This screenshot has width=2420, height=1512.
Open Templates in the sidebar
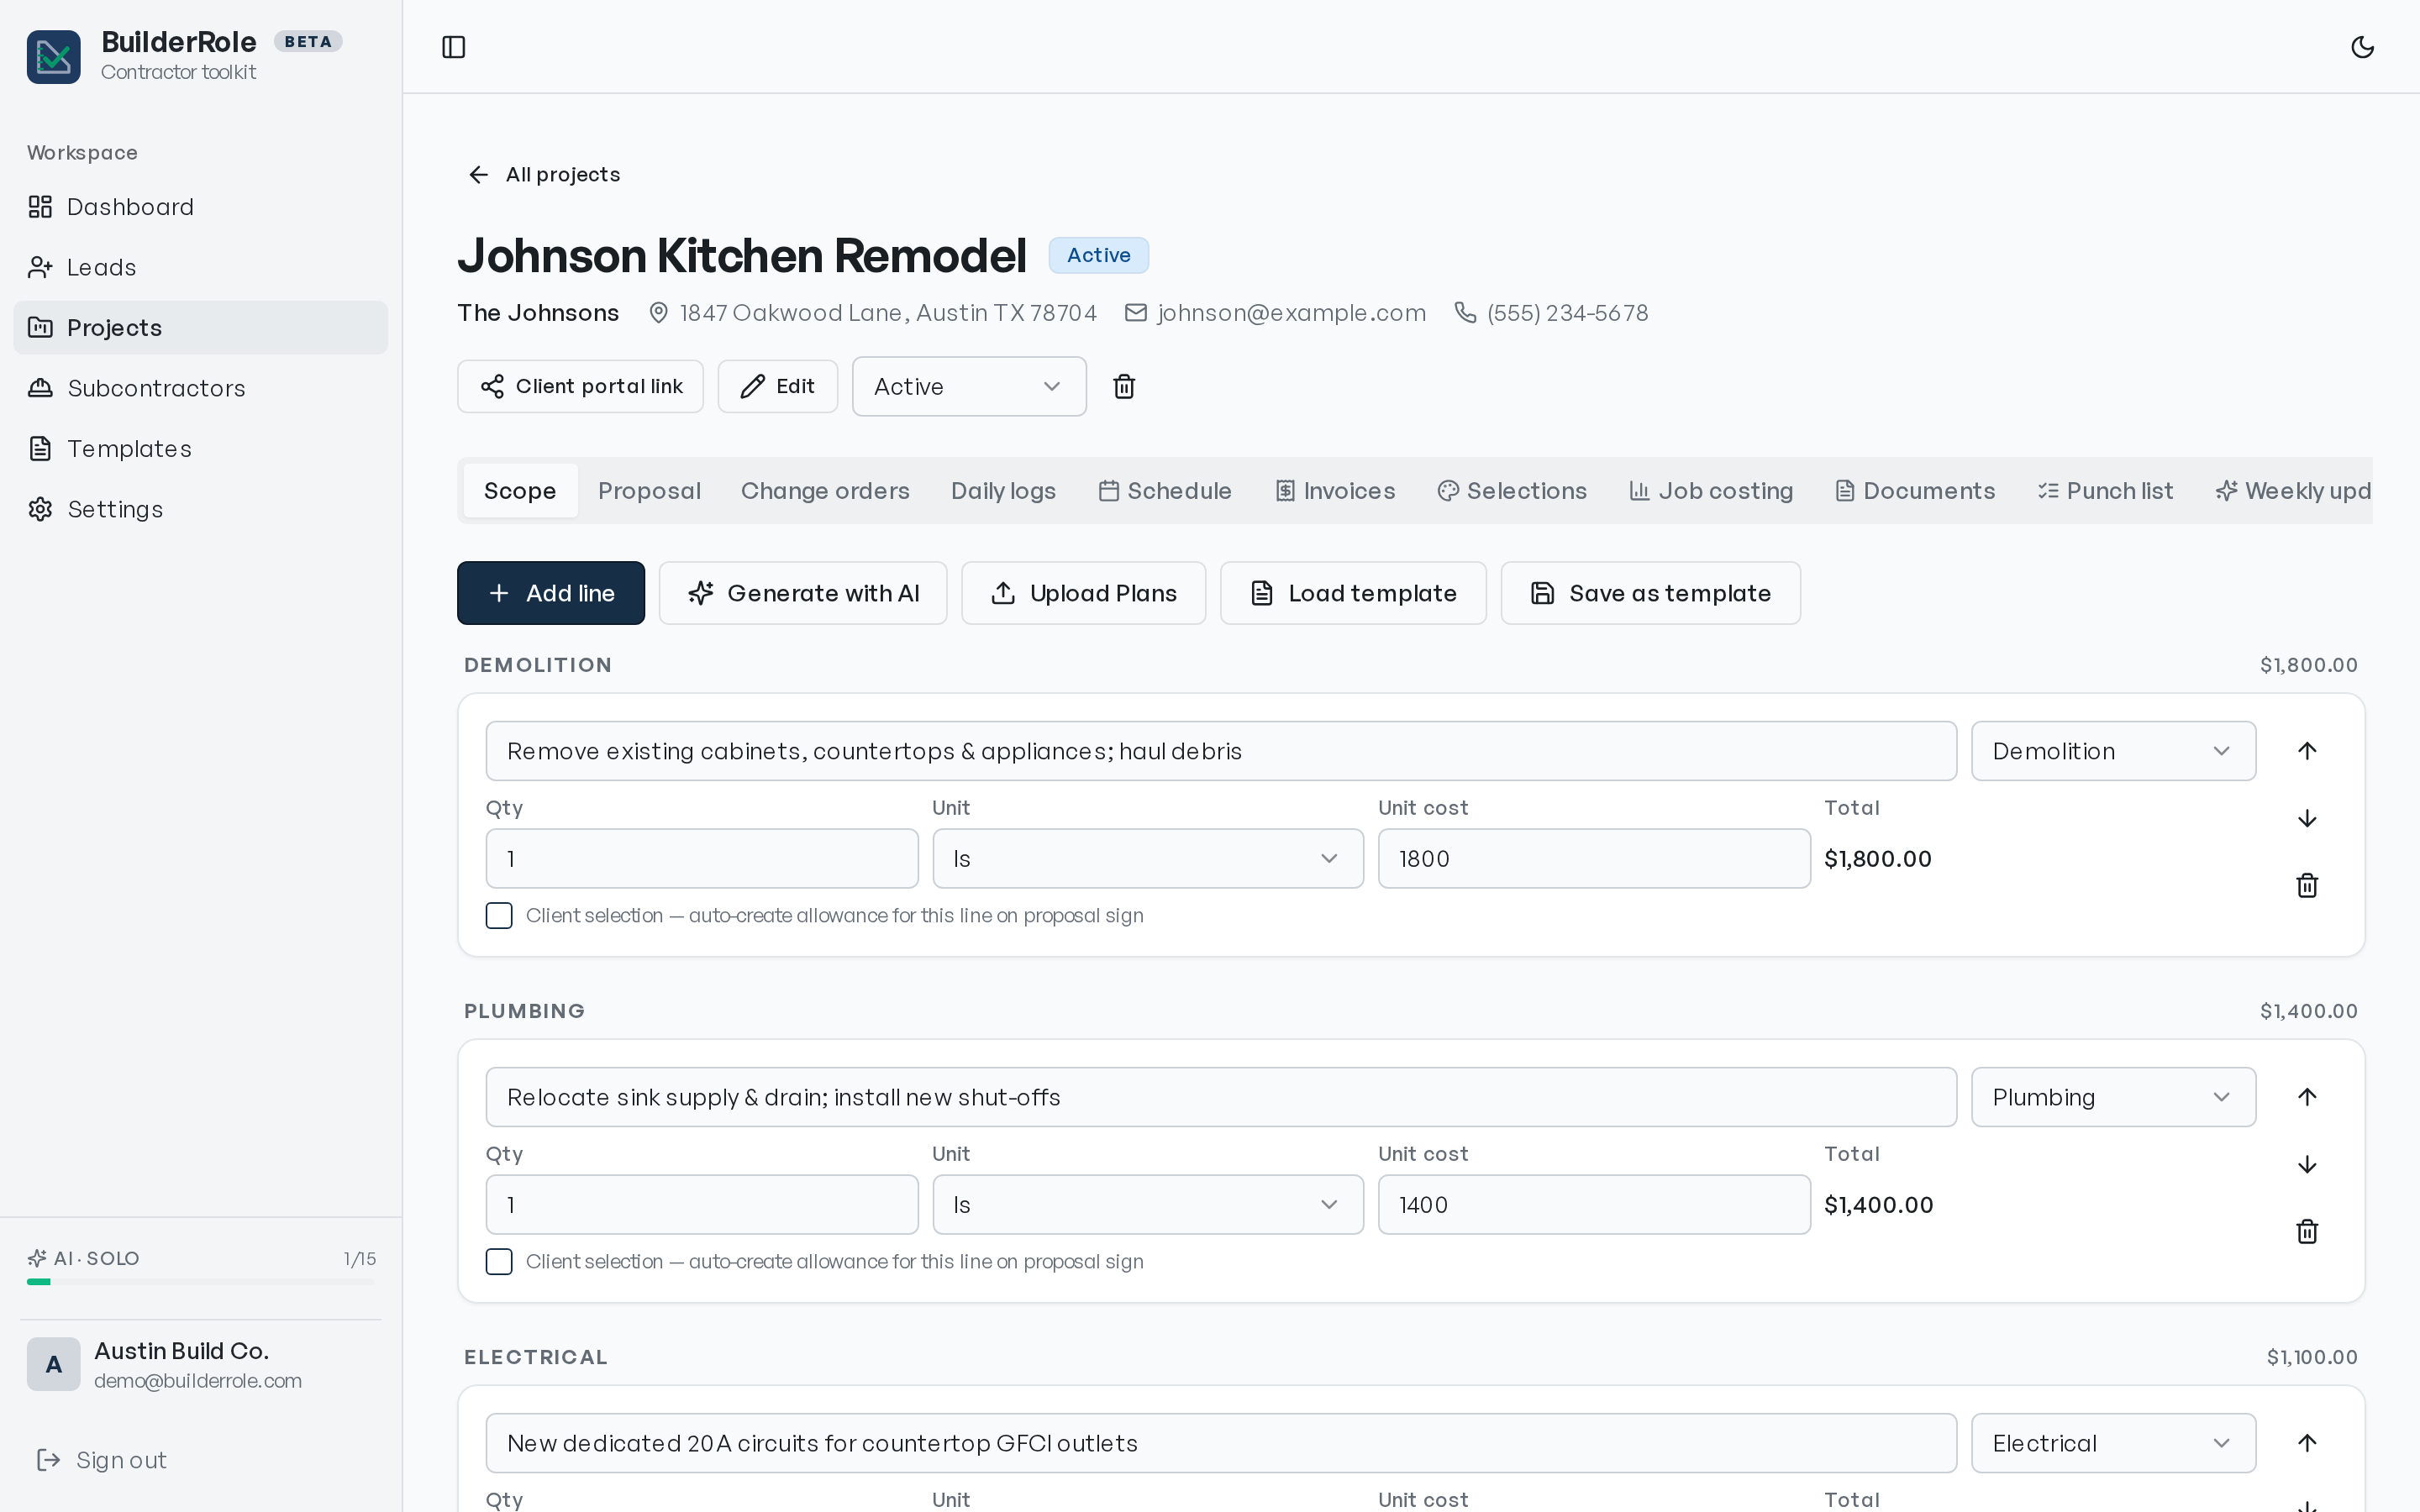(200, 449)
